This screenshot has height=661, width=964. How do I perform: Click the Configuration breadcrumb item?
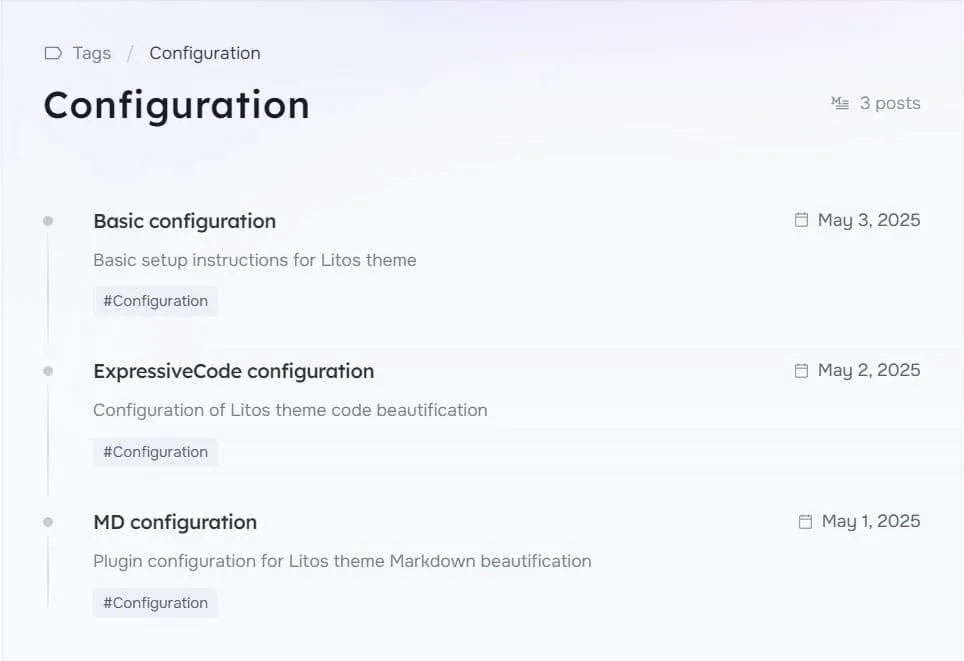(205, 53)
